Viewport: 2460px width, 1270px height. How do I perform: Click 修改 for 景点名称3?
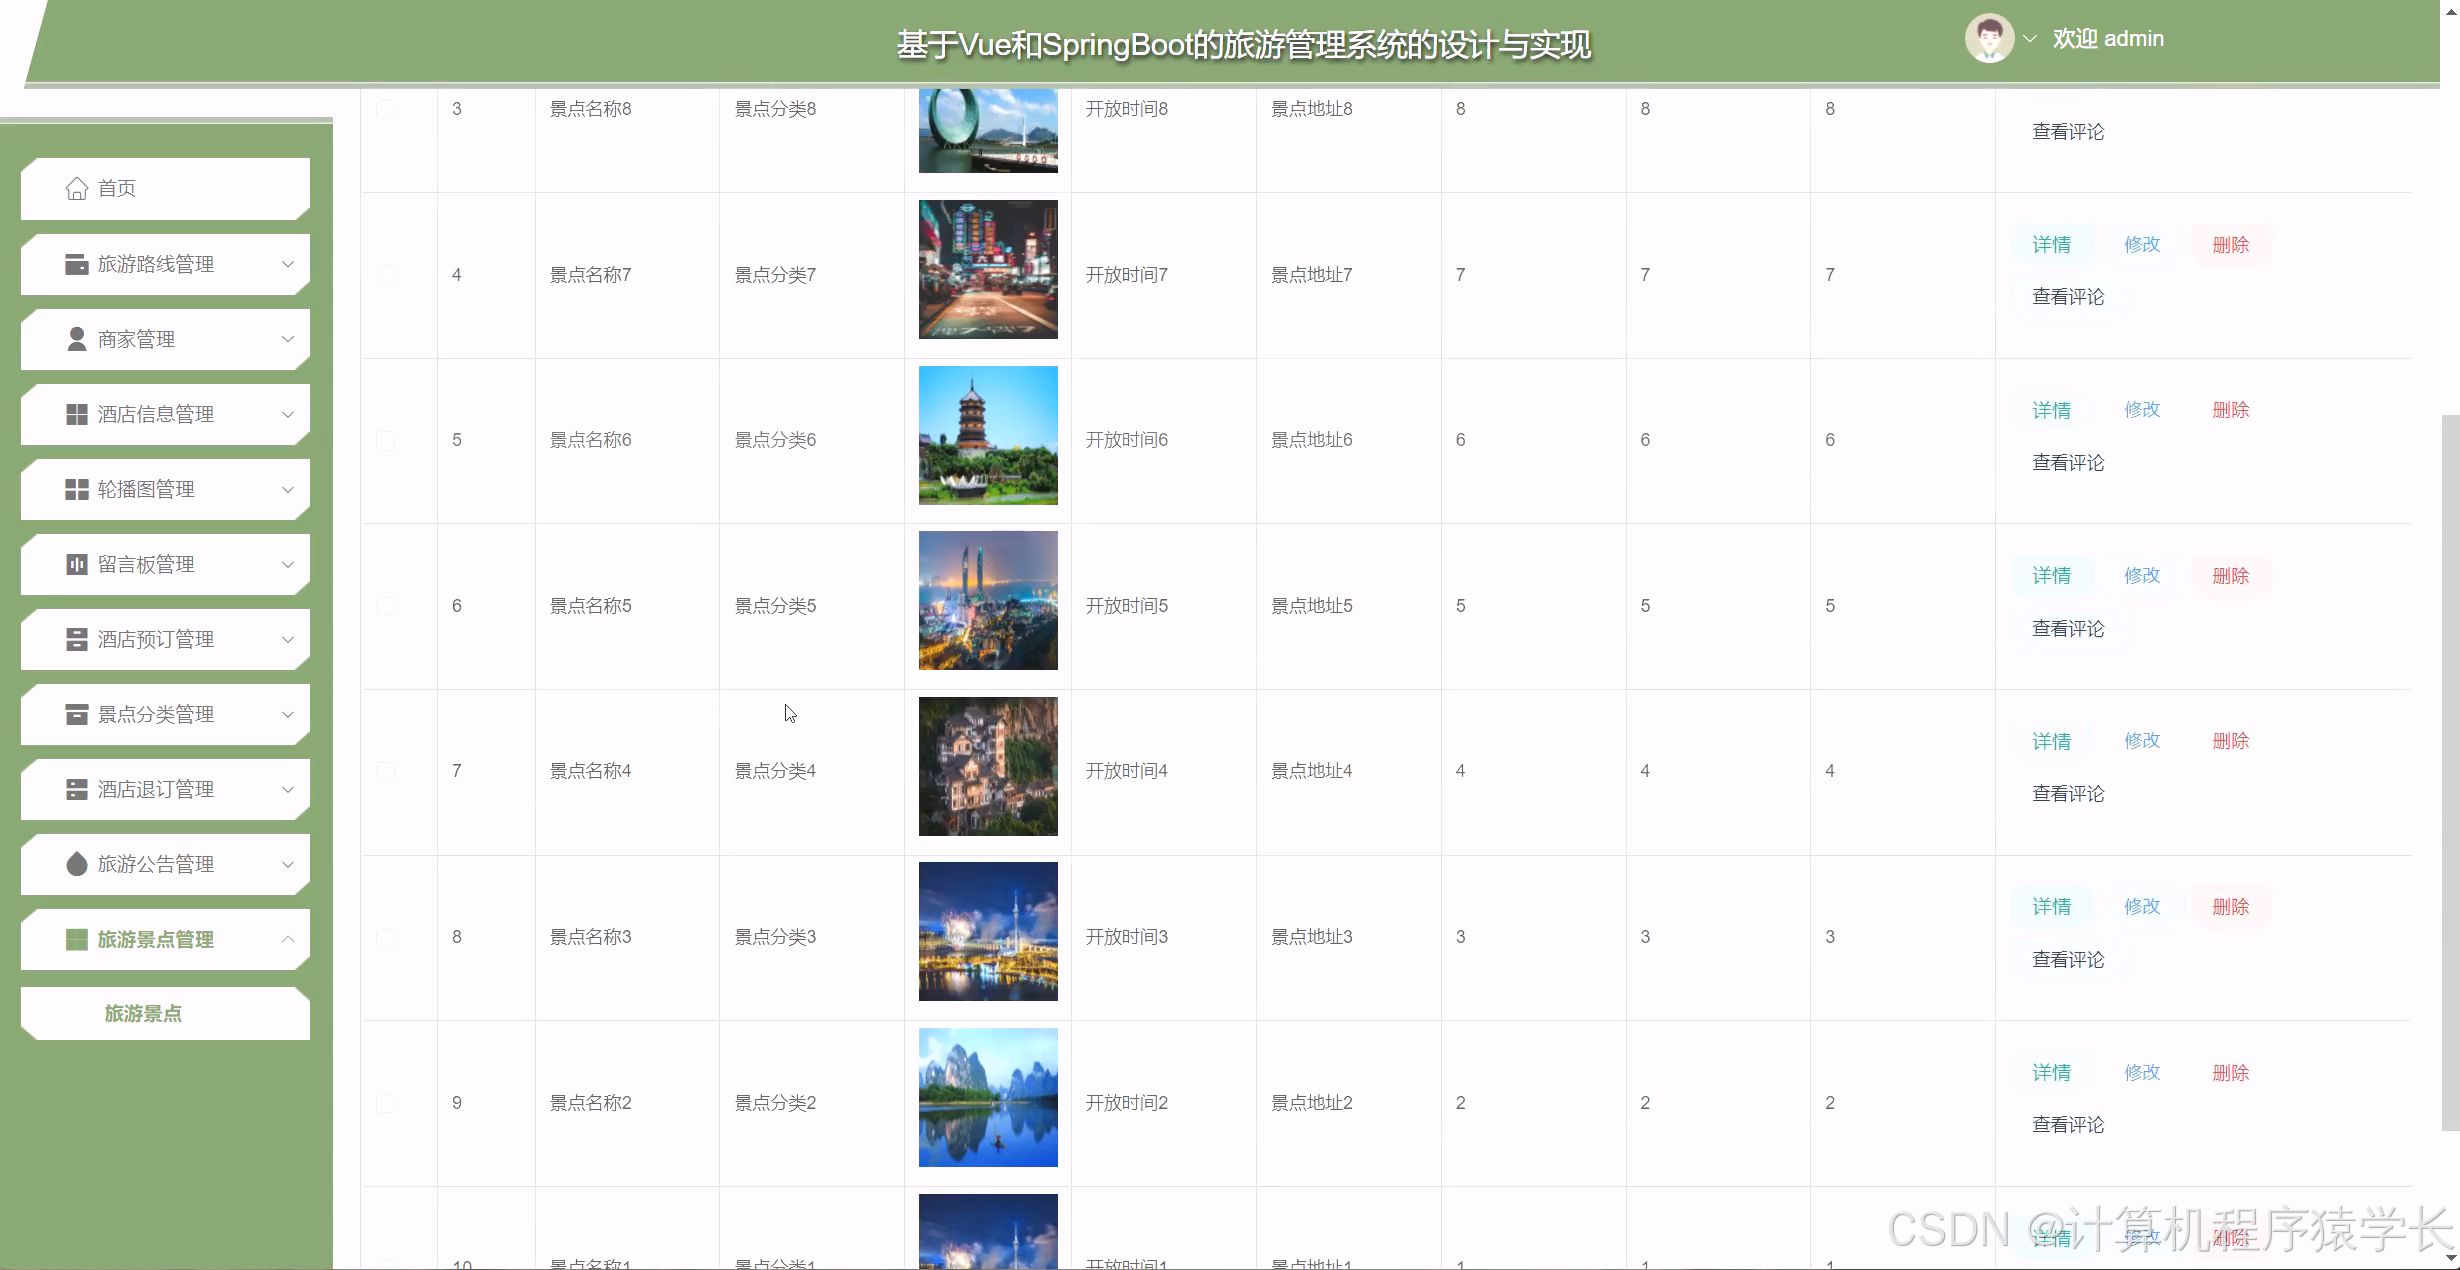coord(2142,907)
